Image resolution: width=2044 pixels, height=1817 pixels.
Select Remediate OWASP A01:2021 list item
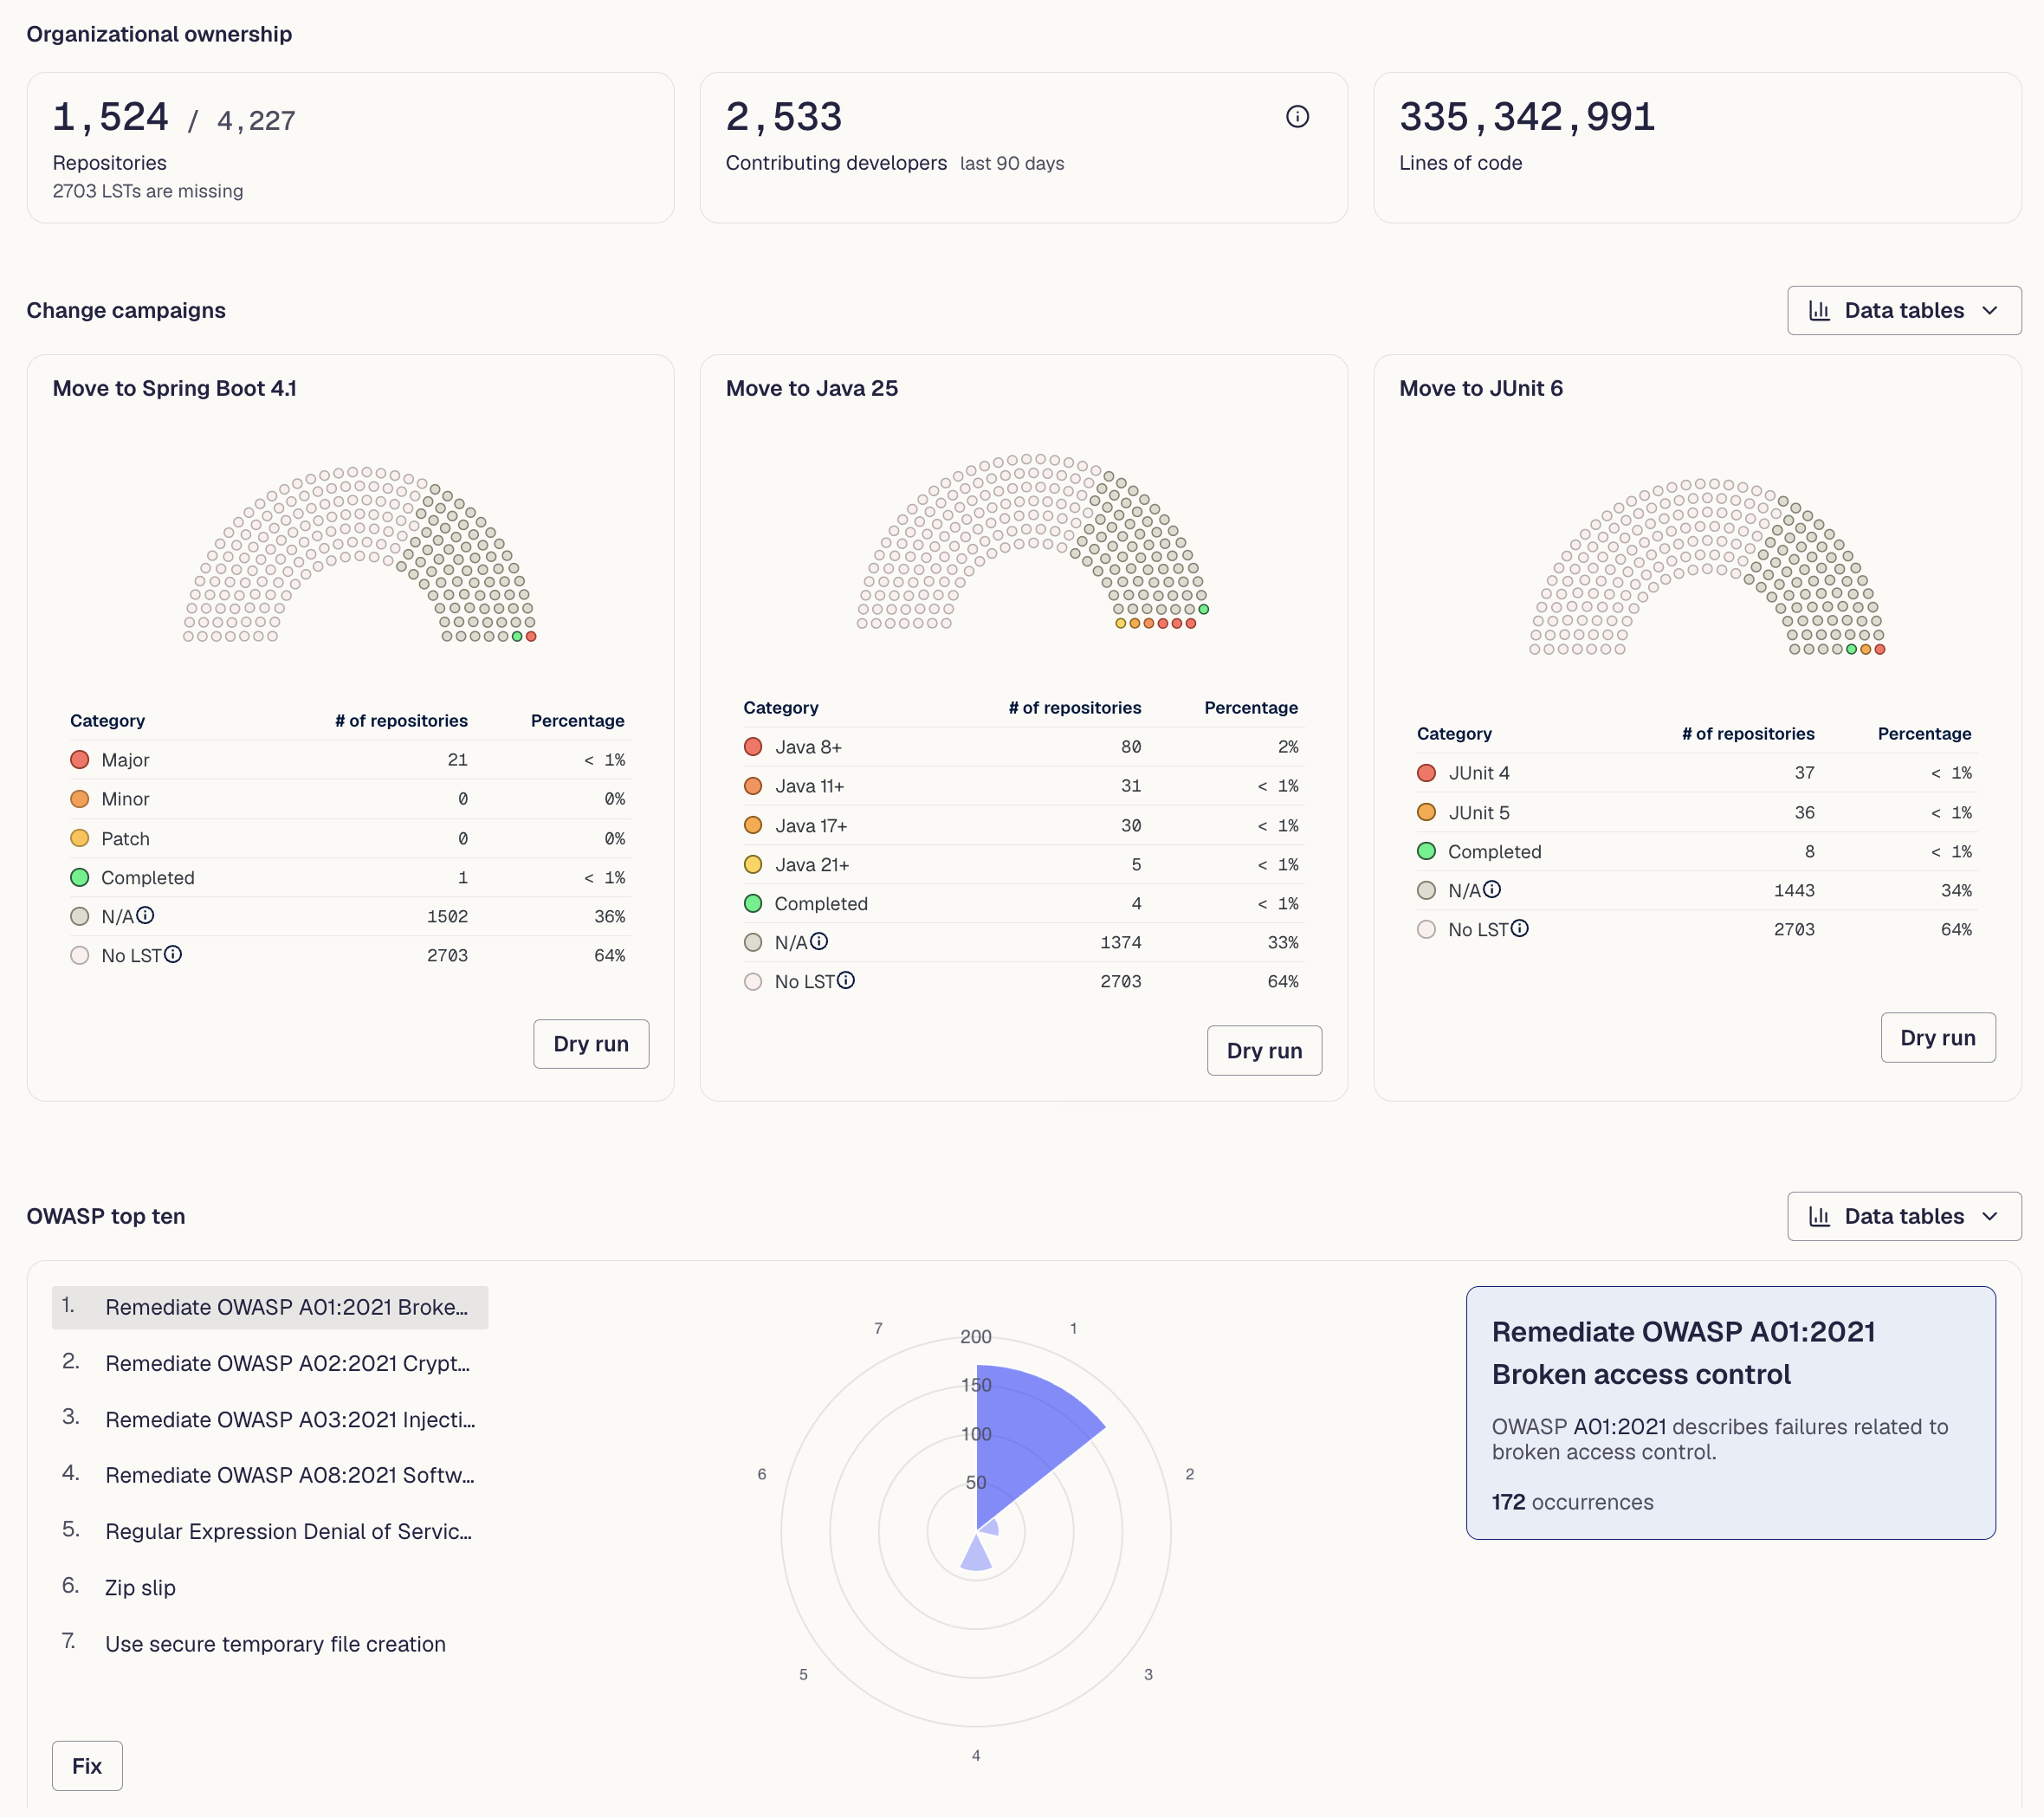270,1307
